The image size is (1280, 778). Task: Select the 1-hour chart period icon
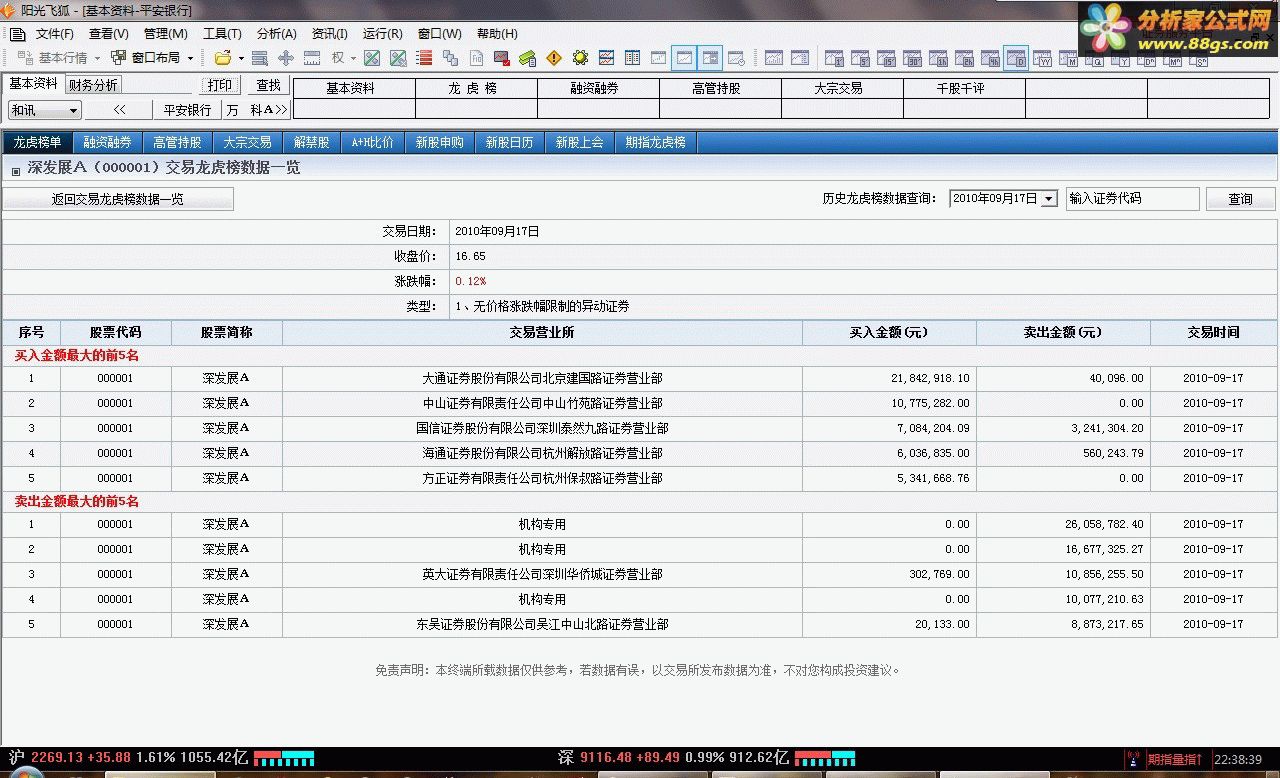click(938, 60)
